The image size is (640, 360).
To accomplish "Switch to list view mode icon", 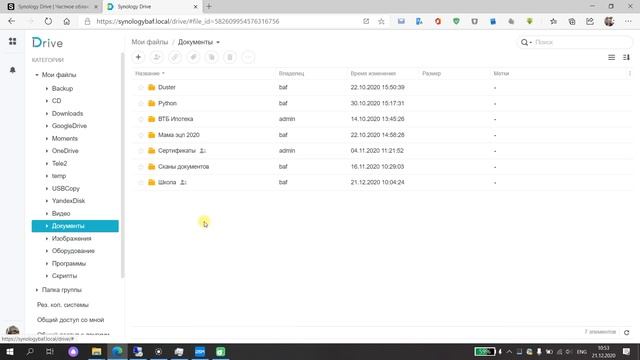I will coord(611,58).
